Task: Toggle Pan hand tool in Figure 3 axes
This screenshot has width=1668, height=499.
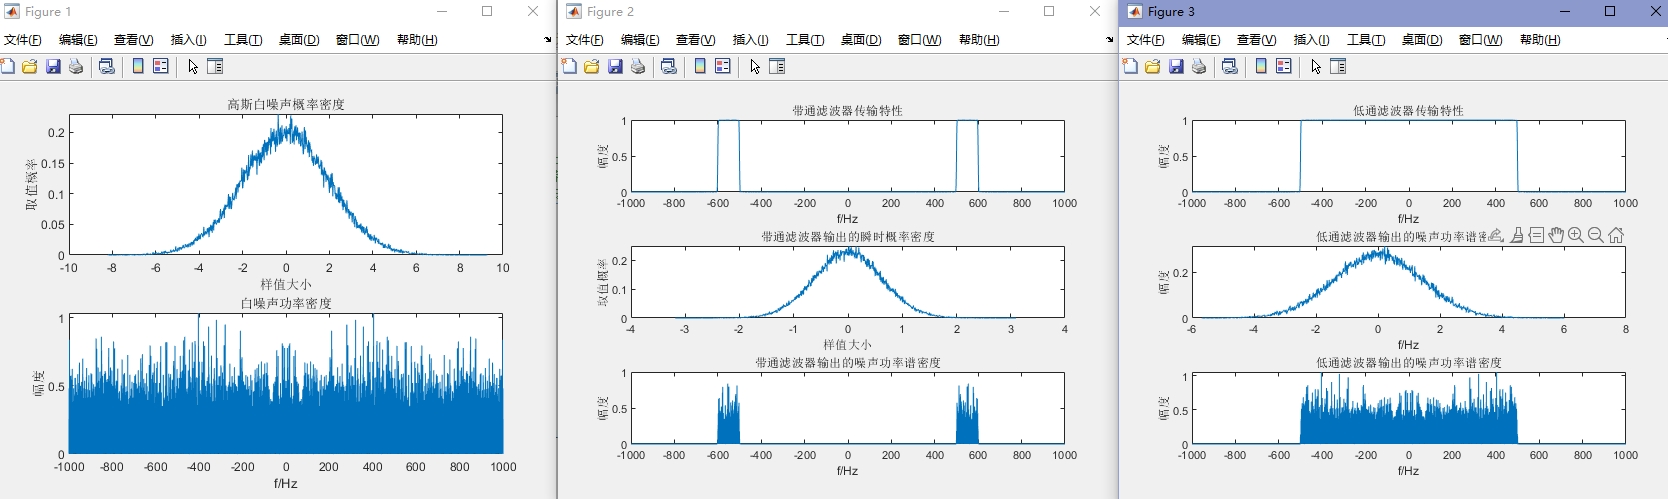Action: point(1556,235)
